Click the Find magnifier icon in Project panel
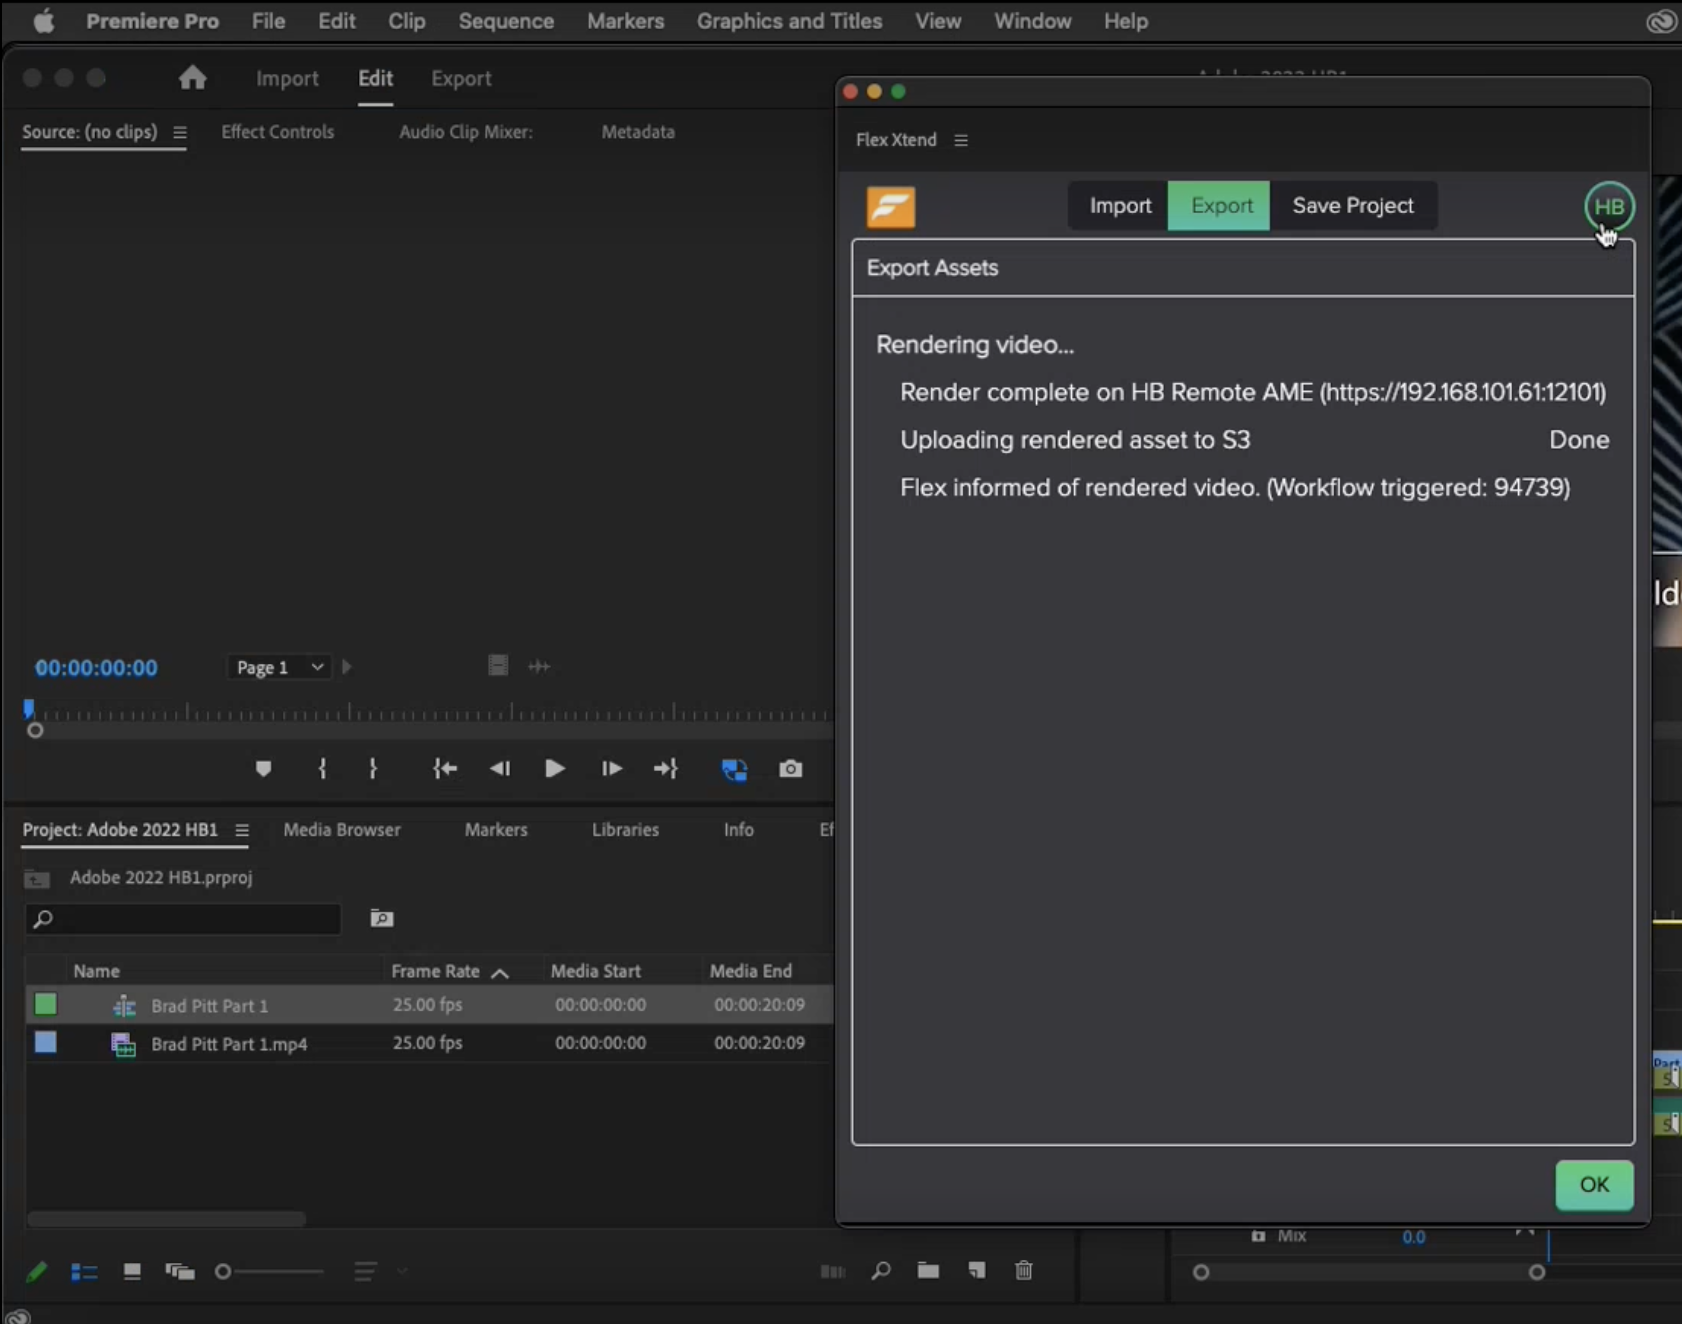 point(881,1271)
